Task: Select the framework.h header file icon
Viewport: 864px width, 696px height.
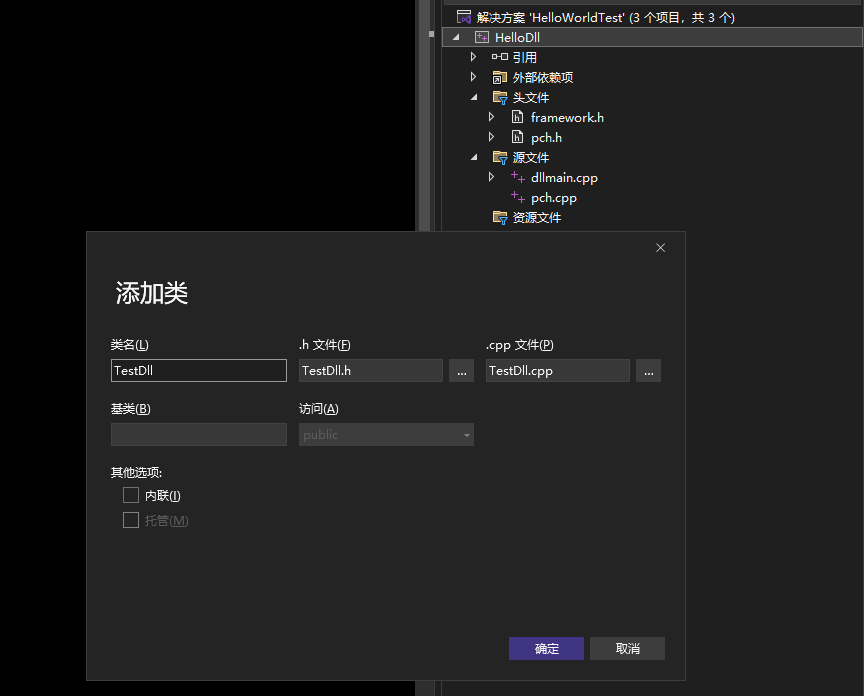Action: 517,117
